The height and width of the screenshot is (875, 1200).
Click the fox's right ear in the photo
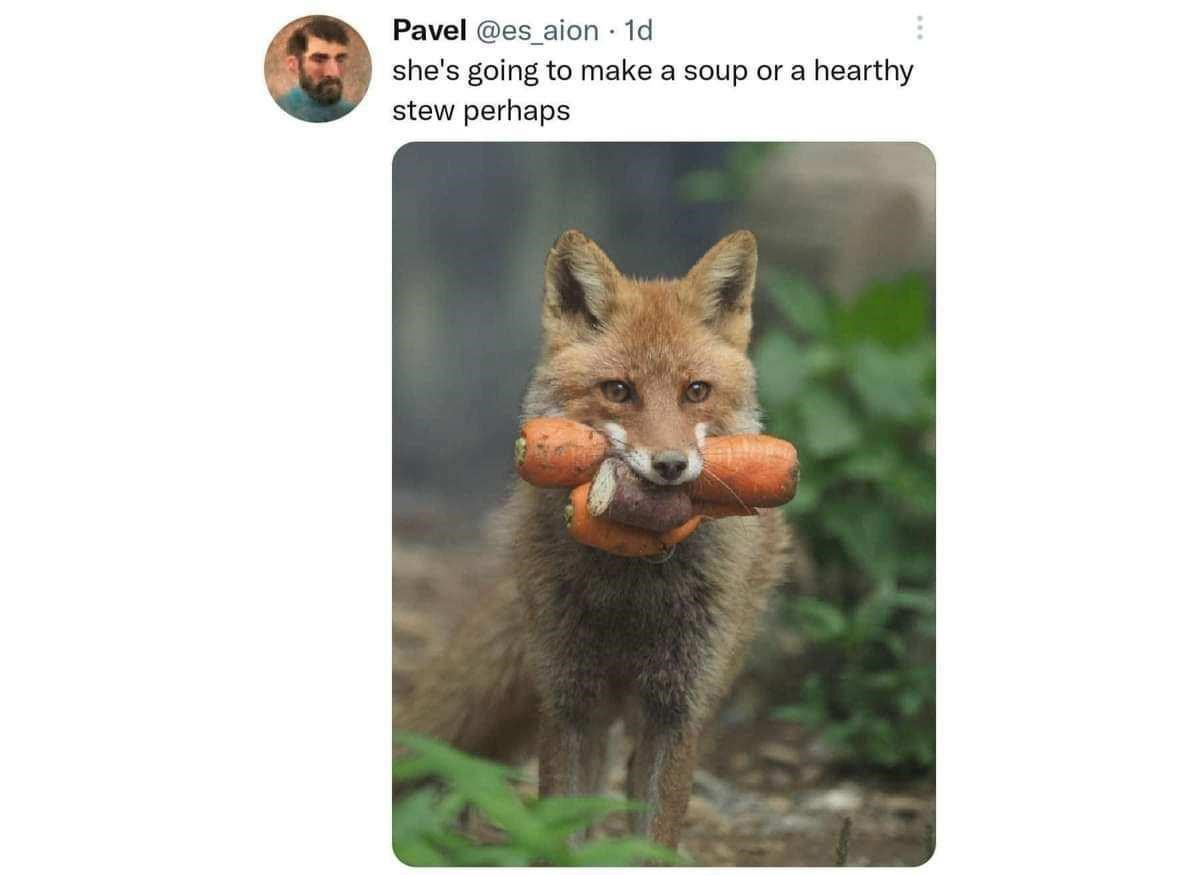(723, 279)
